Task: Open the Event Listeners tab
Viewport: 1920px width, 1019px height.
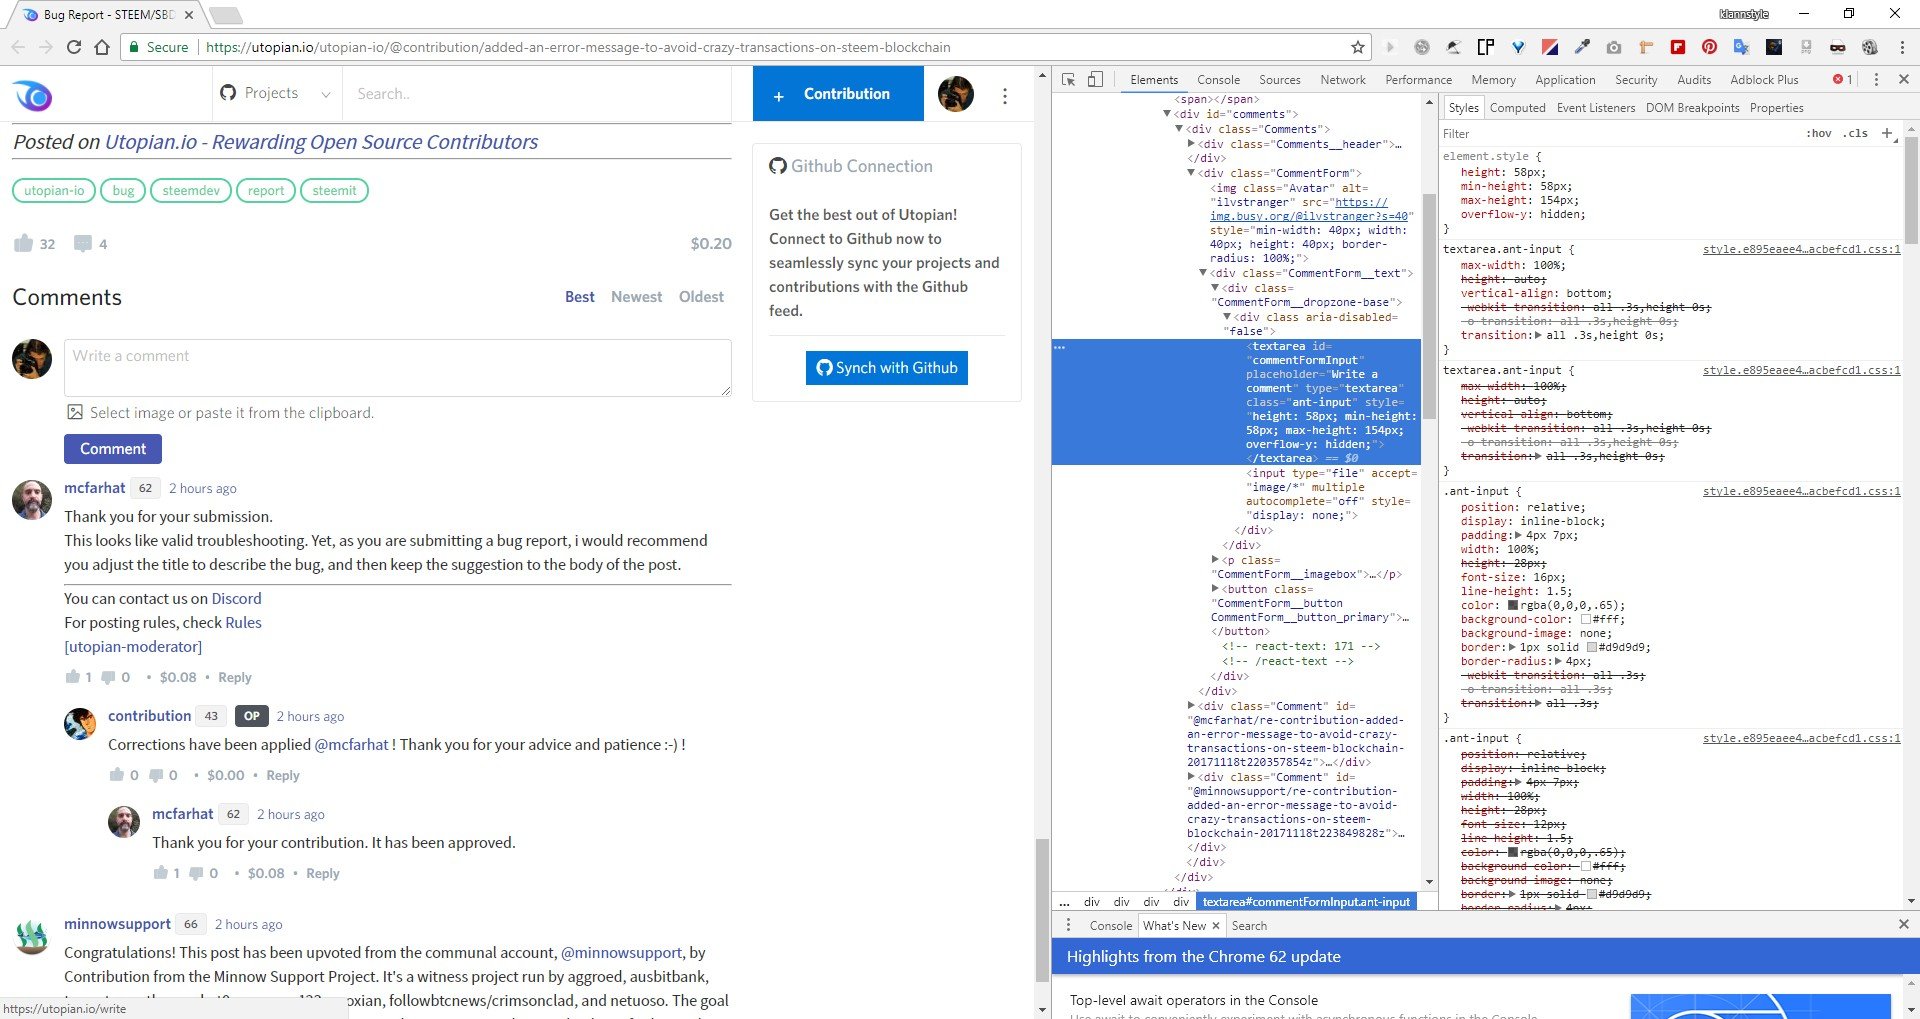Action: pos(1595,108)
